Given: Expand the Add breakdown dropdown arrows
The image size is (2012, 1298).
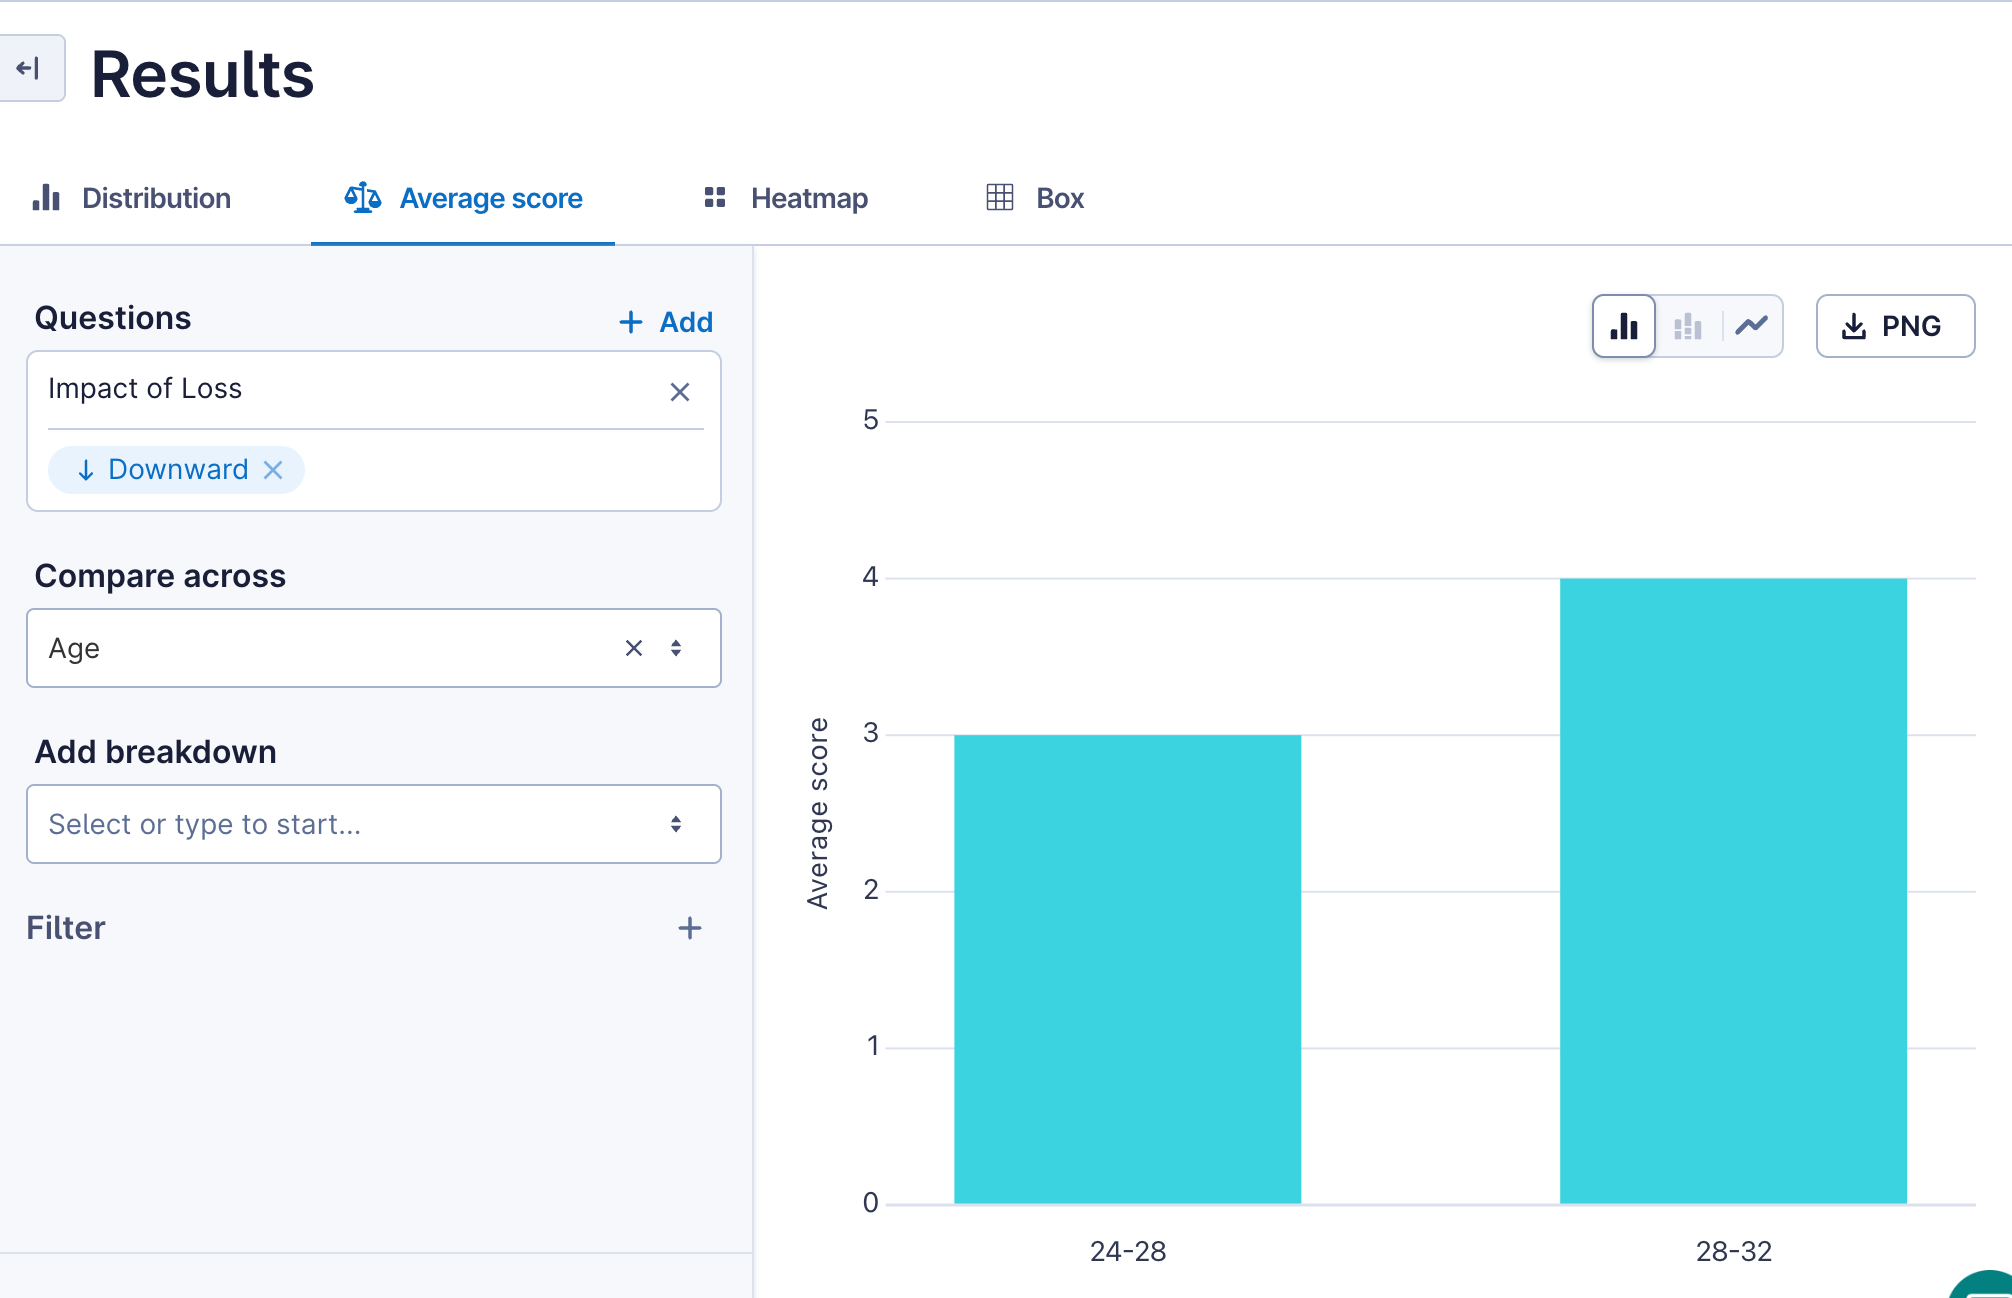Looking at the screenshot, I should pos(676,824).
